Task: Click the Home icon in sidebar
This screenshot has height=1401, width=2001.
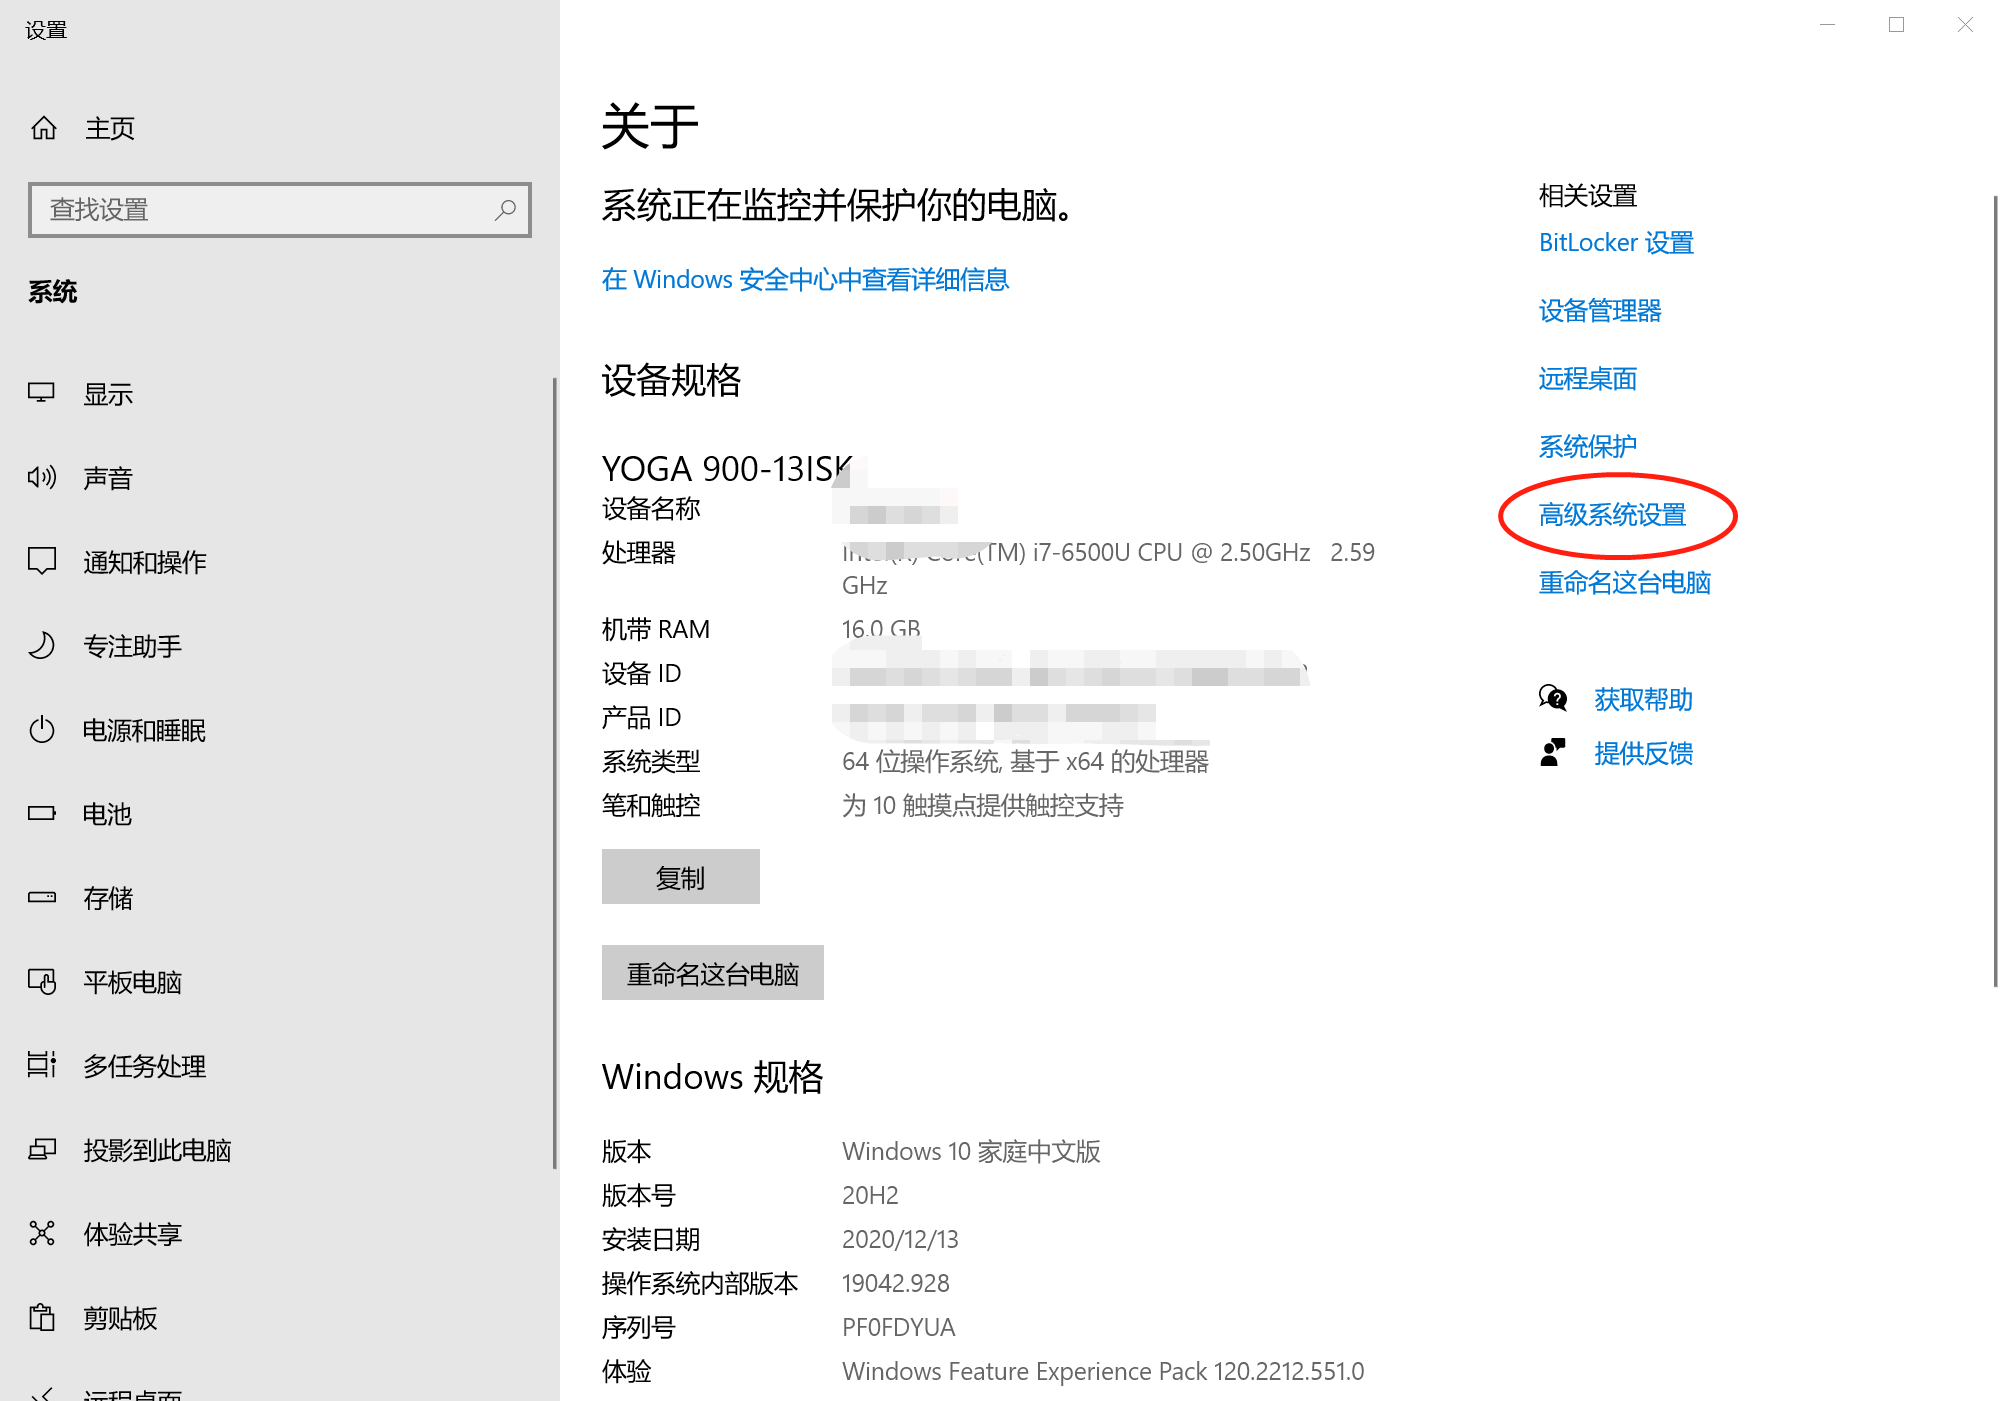Action: [44, 128]
